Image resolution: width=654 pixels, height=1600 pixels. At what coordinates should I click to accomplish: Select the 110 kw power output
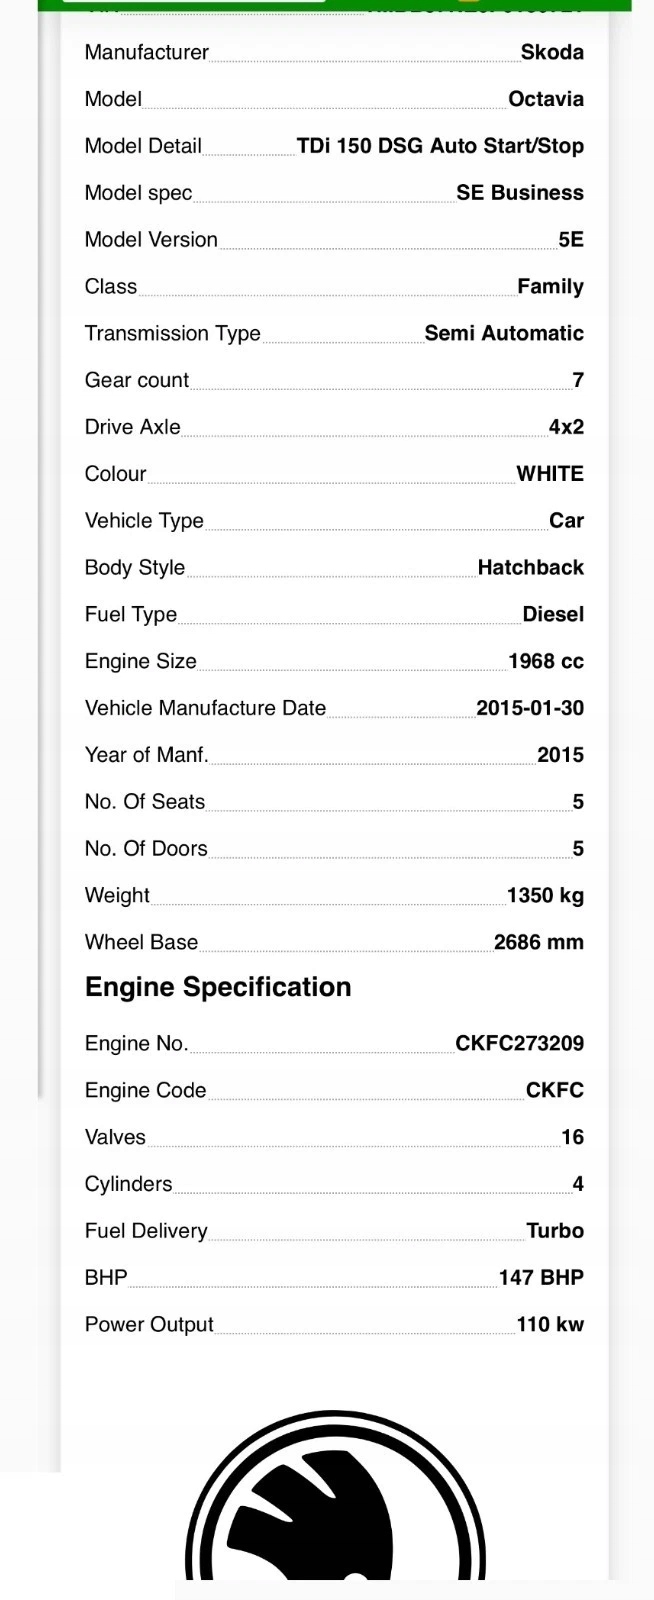[x=550, y=1325]
